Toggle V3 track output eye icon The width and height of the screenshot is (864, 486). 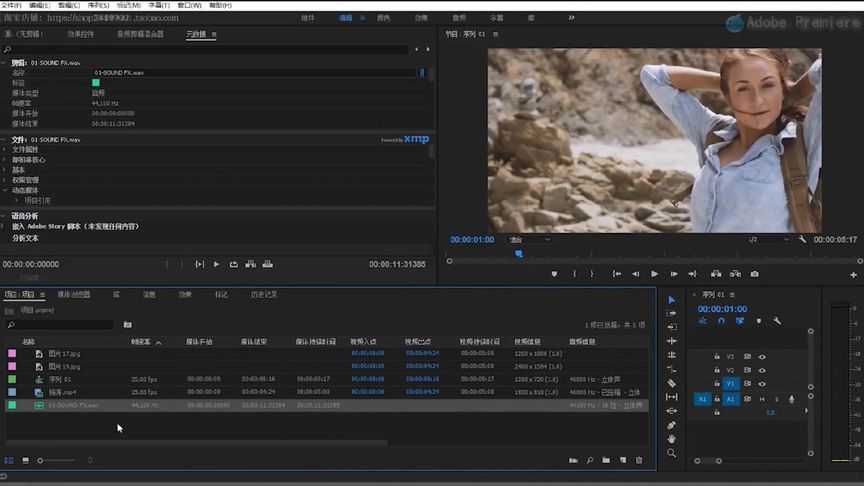tap(762, 356)
